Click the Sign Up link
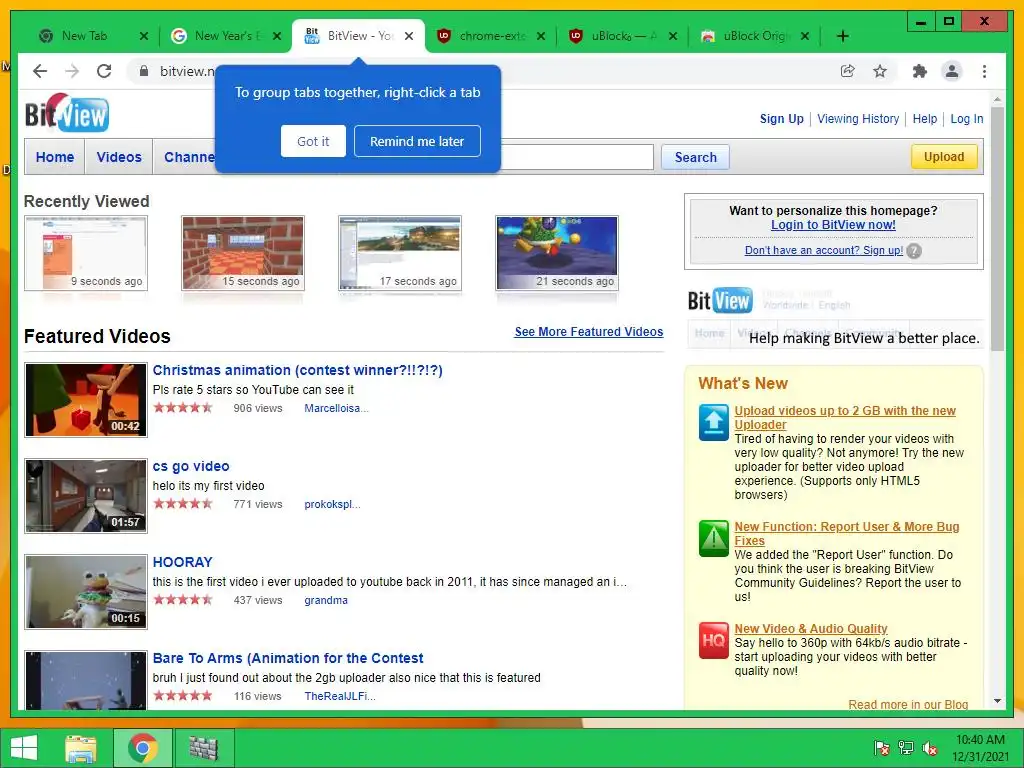 [781, 119]
